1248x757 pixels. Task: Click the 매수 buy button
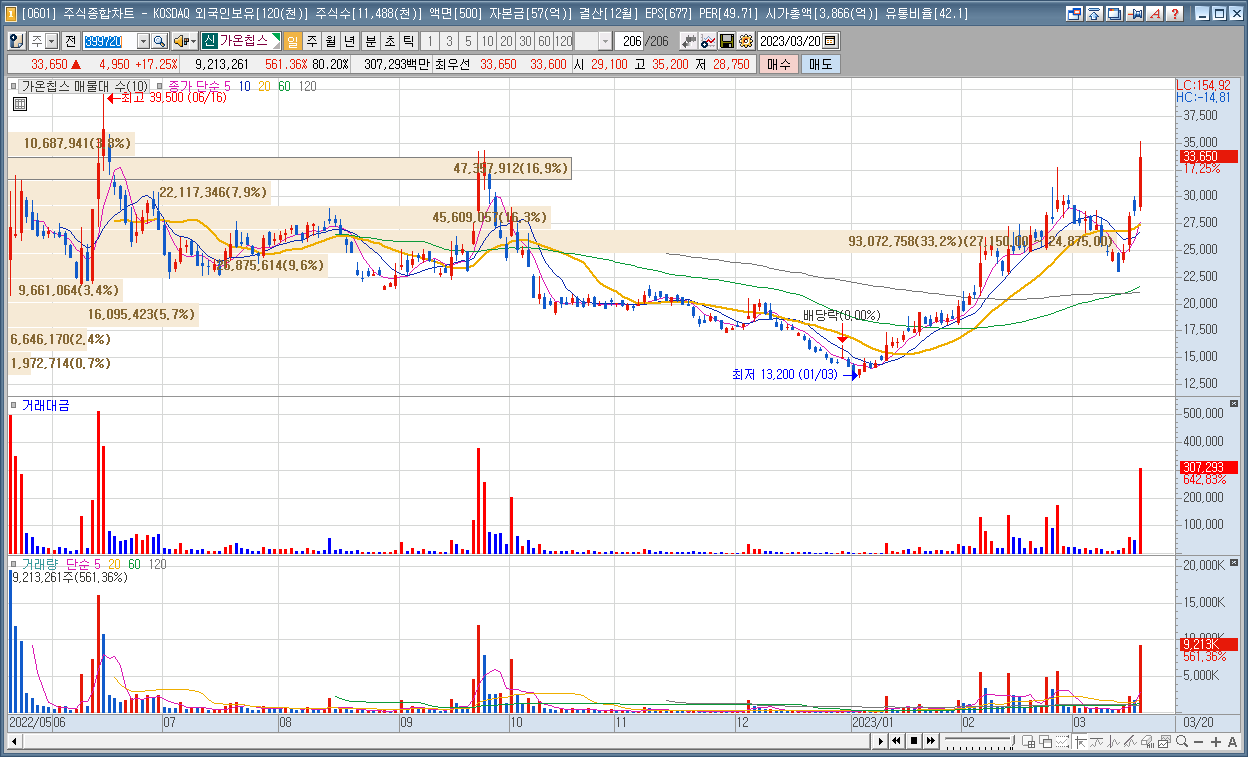coord(778,64)
